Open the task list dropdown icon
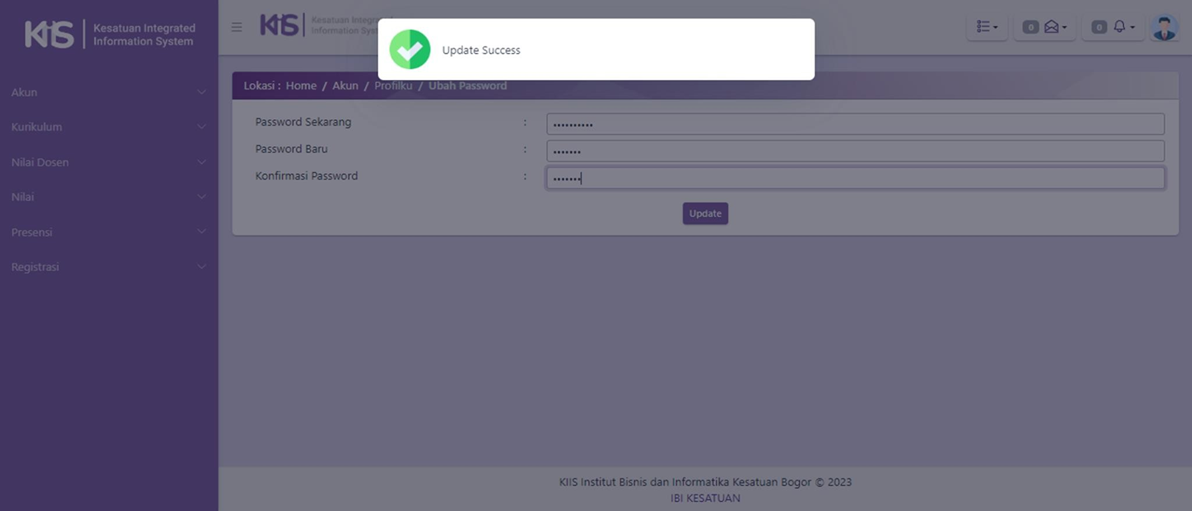The width and height of the screenshot is (1192, 511). tap(986, 27)
